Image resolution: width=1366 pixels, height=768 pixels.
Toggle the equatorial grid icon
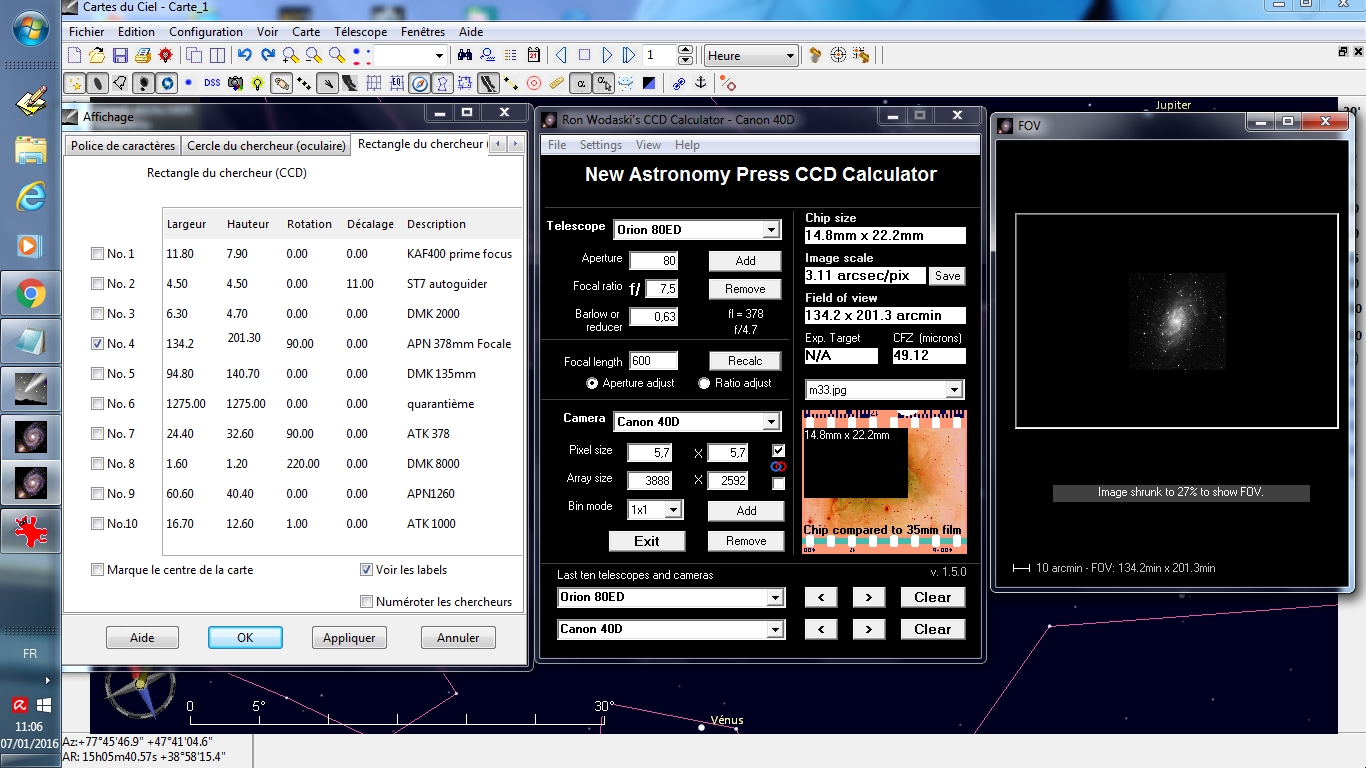(x=397, y=83)
